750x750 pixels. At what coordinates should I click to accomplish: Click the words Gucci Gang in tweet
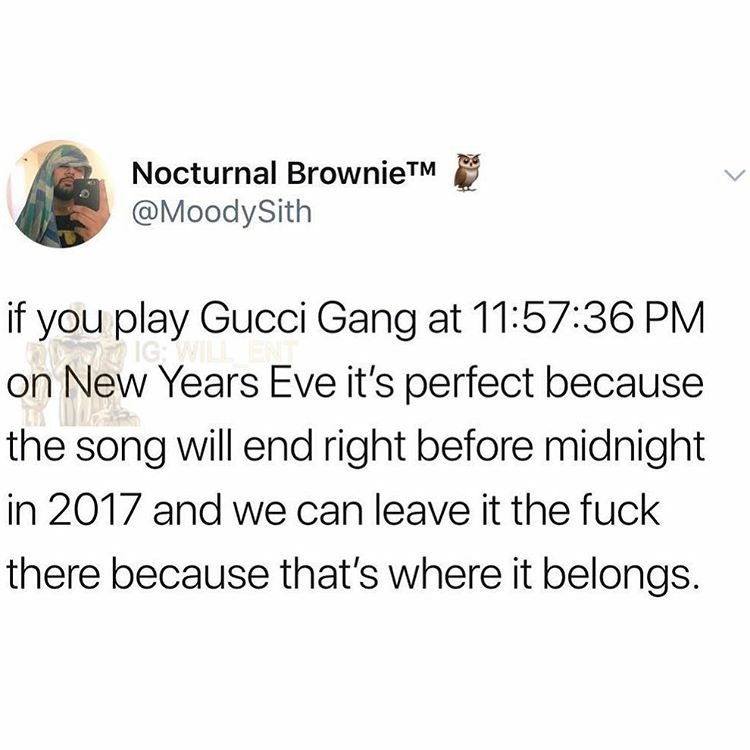click(x=308, y=320)
